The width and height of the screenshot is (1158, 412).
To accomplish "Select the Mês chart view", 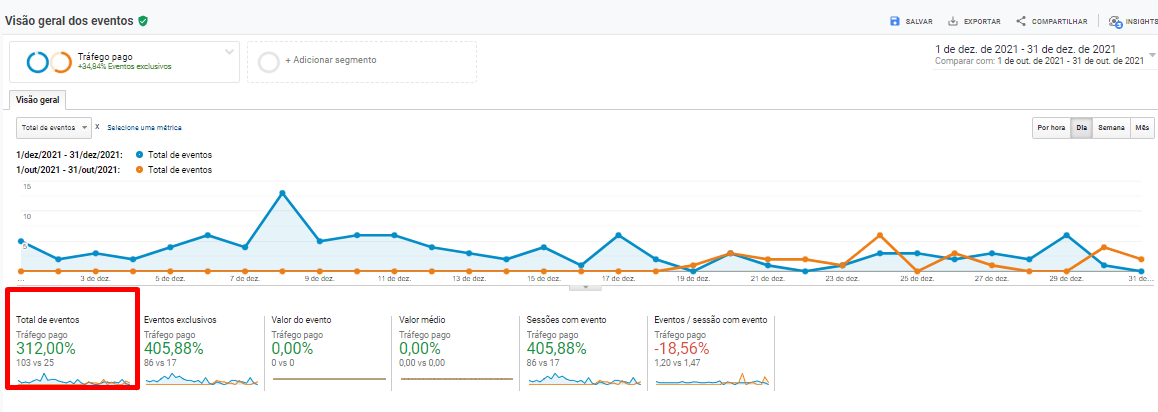I will click(1142, 128).
